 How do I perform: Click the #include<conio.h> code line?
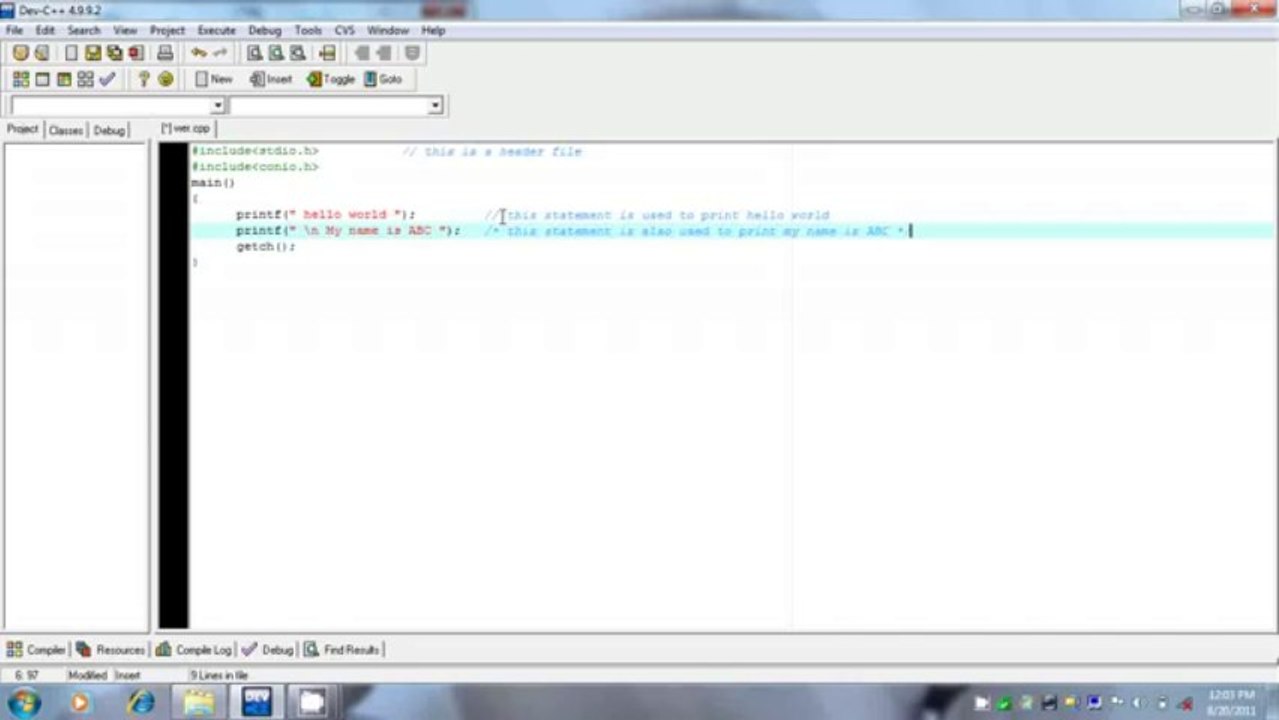255,167
